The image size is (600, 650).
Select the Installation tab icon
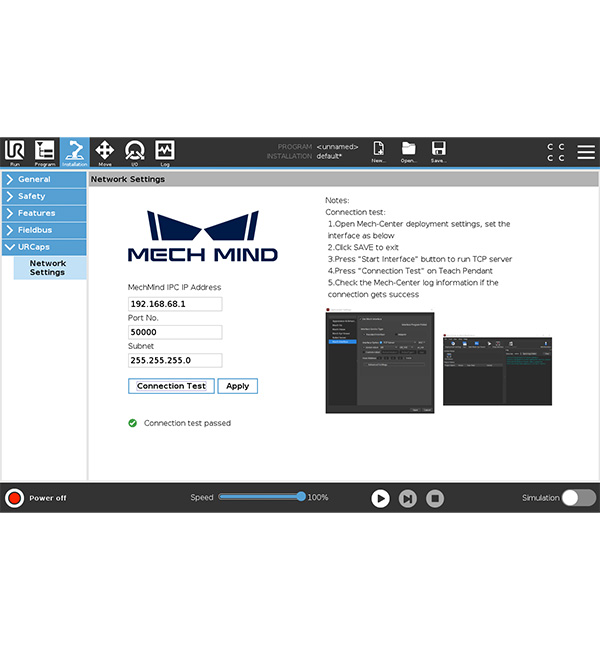pyautogui.click(x=75, y=152)
